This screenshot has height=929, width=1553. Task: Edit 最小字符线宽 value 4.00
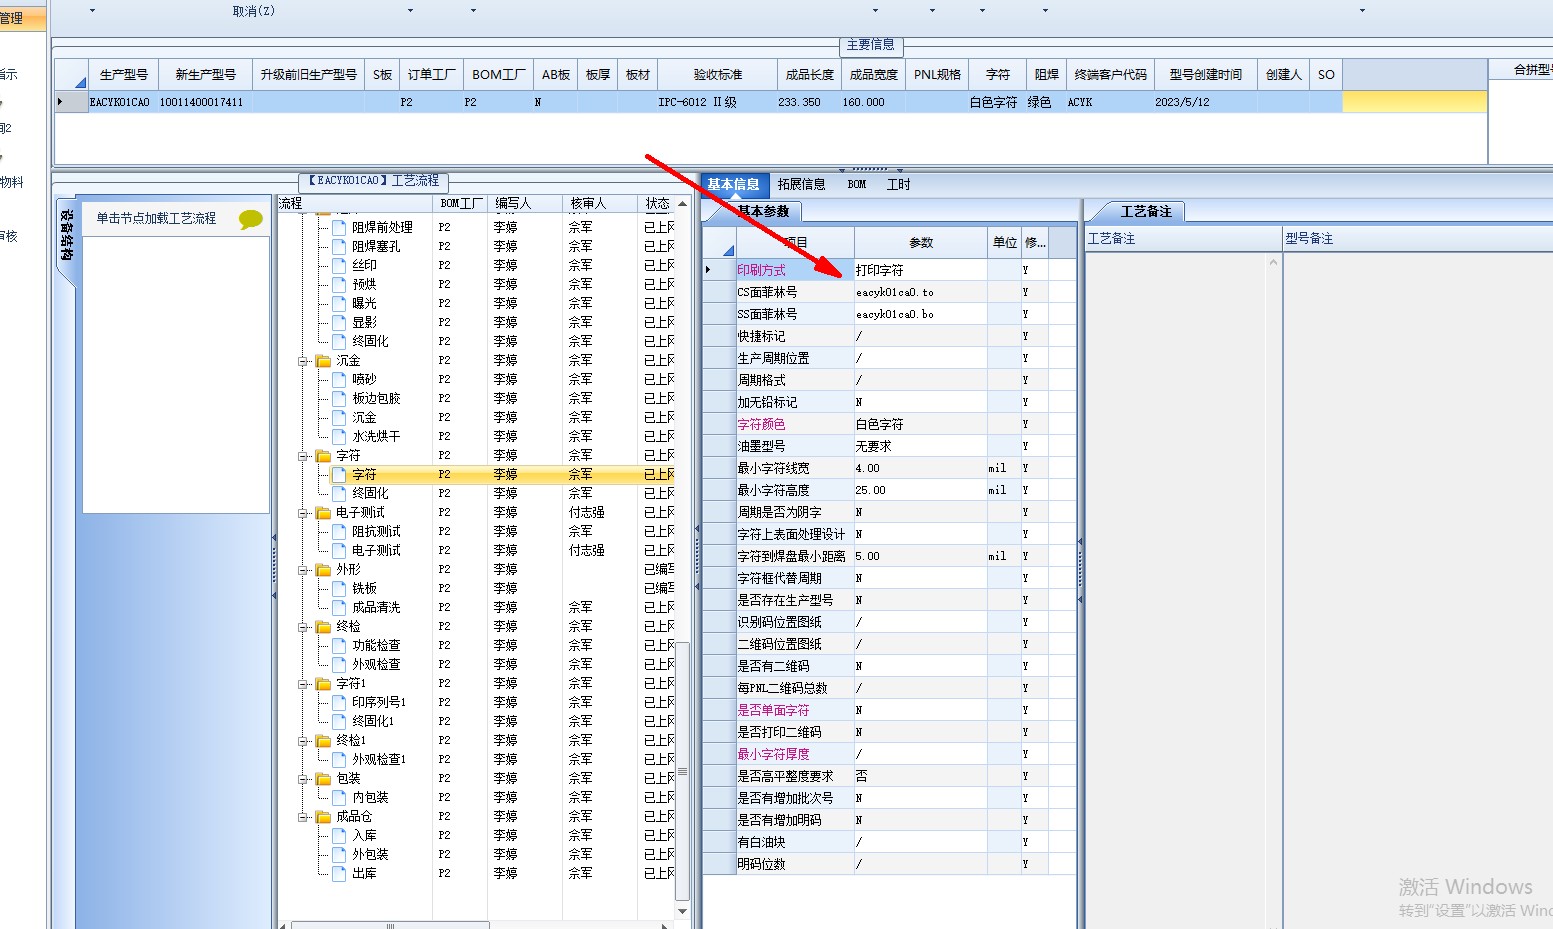(x=920, y=468)
